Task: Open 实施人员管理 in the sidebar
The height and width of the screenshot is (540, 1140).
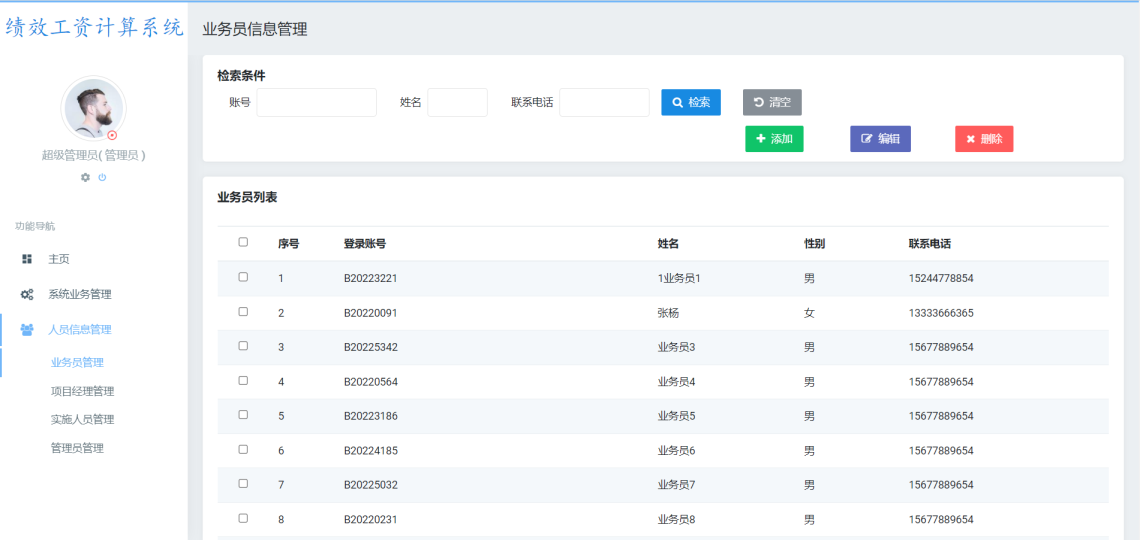Action: coord(82,419)
